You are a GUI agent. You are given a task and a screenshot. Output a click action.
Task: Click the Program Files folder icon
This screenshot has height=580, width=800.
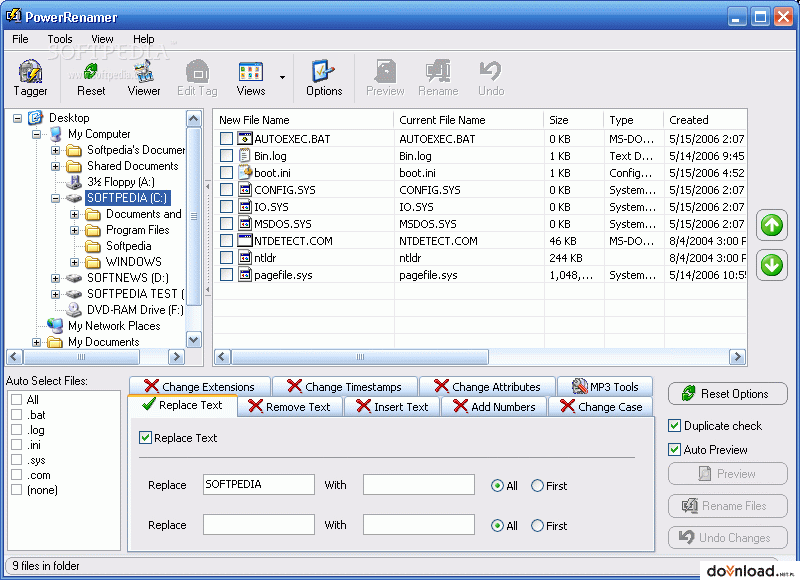click(x=93, y=230)
